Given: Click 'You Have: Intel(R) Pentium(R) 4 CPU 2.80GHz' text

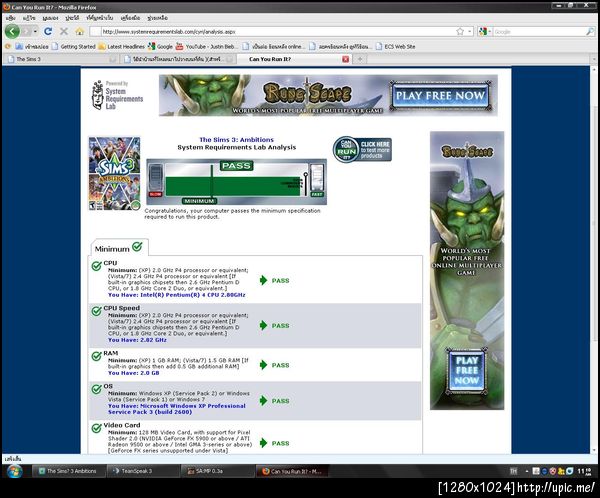Looking at the screenshot, I should pos(176,295).
